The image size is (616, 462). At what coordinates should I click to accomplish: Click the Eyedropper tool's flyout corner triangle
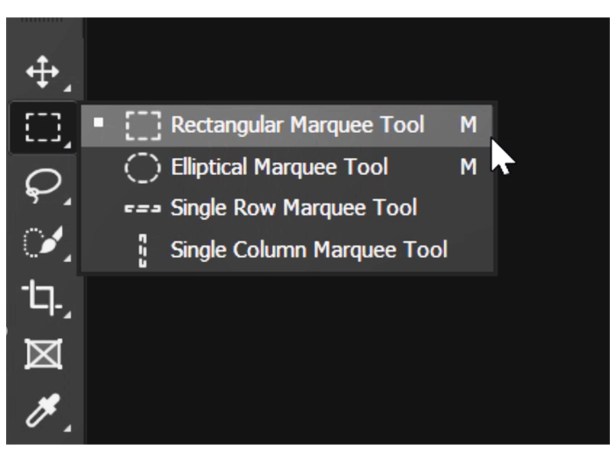click(x=66, y=427)
